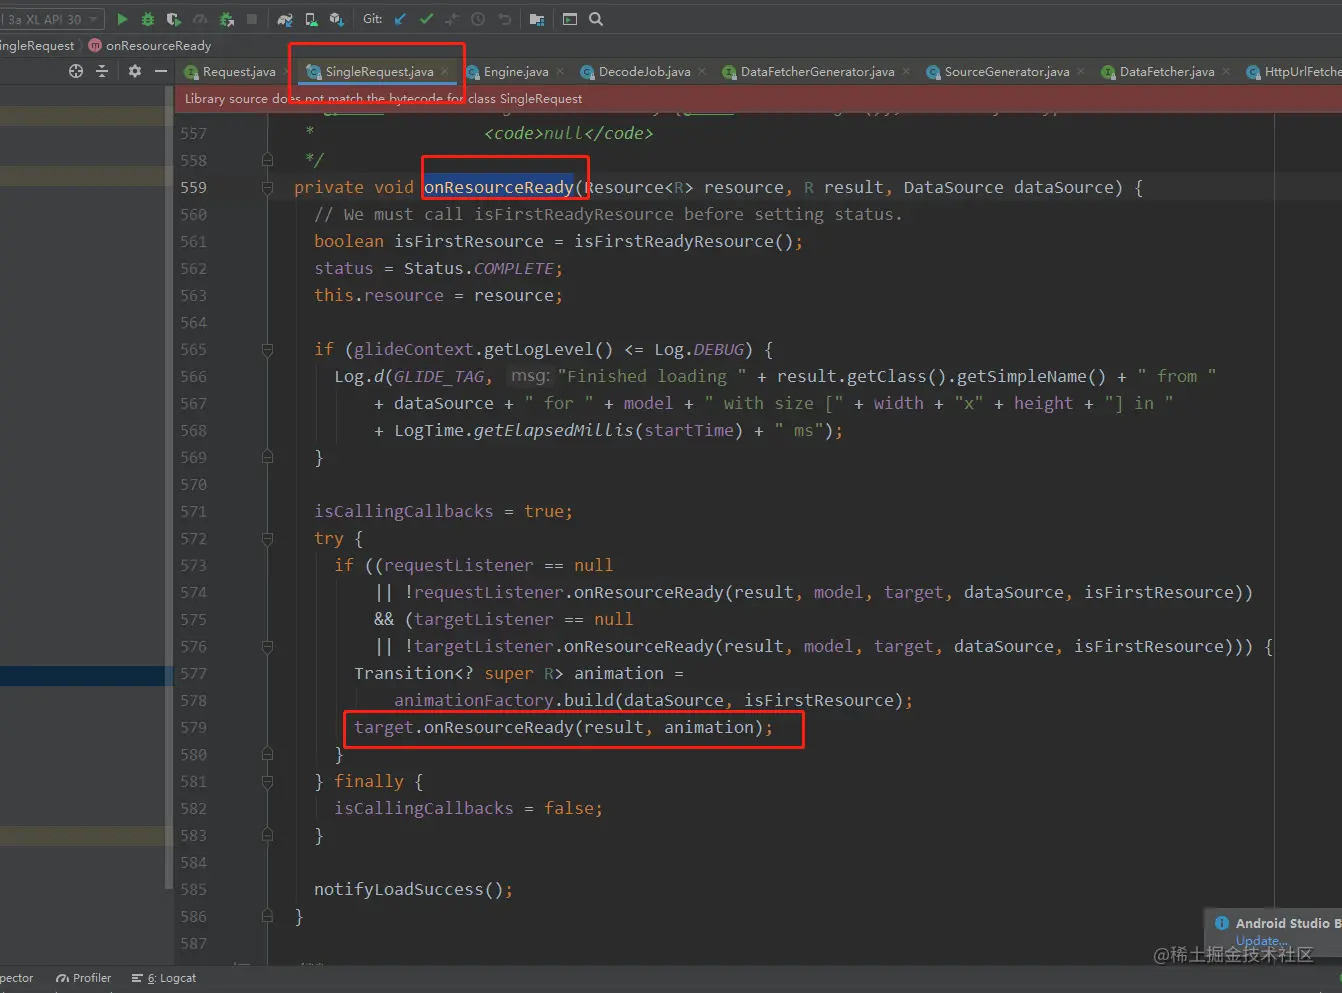Viewport: 1342px width, 993px height.
Task: Click SingleRequest breadcrumb
Action: (37, 45)
